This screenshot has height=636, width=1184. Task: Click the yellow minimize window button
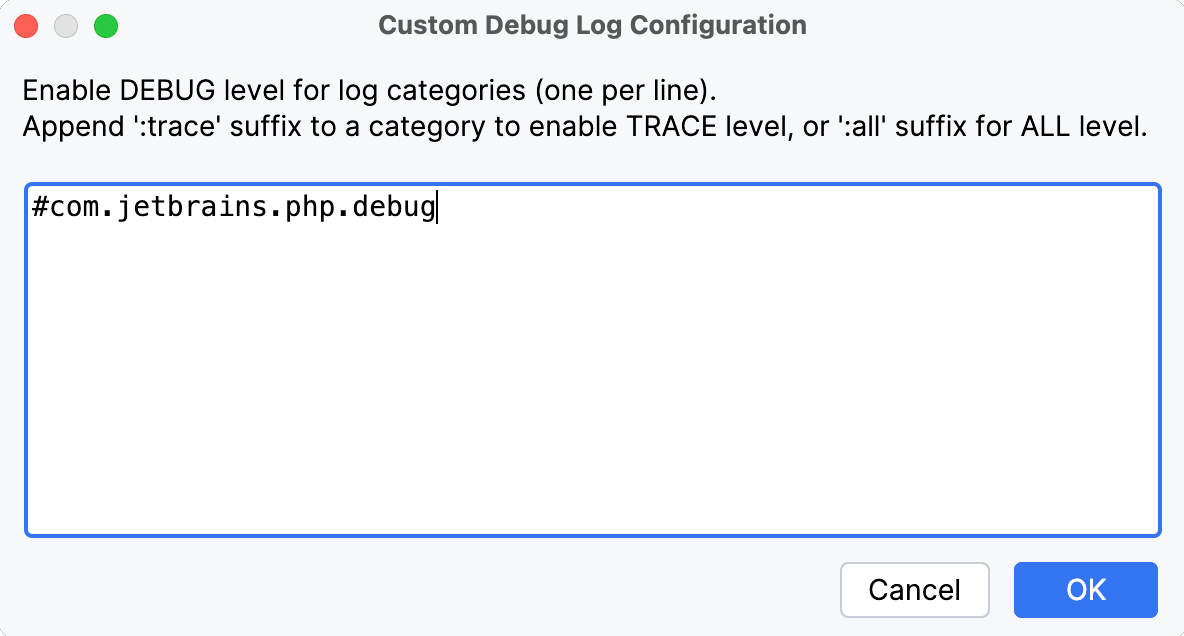pos(65,24)
